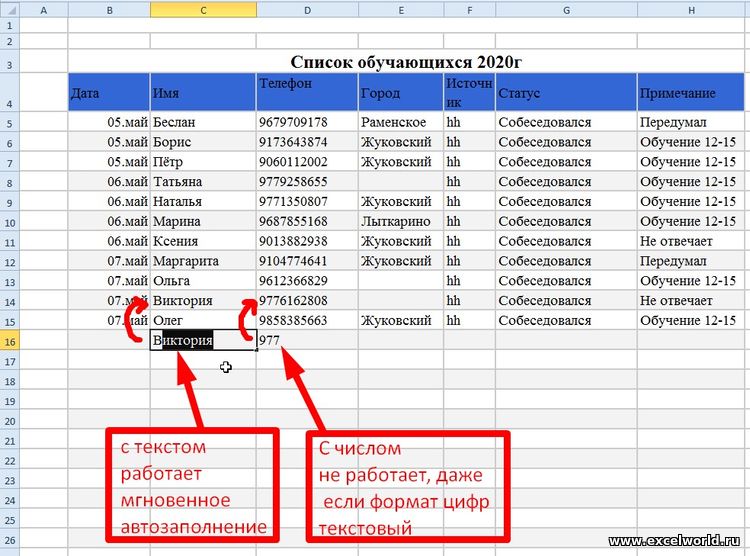The width and height of the screenshot is (750, 556).
Task: Click the select-all corner of the sheet
Action: [10, 10]
